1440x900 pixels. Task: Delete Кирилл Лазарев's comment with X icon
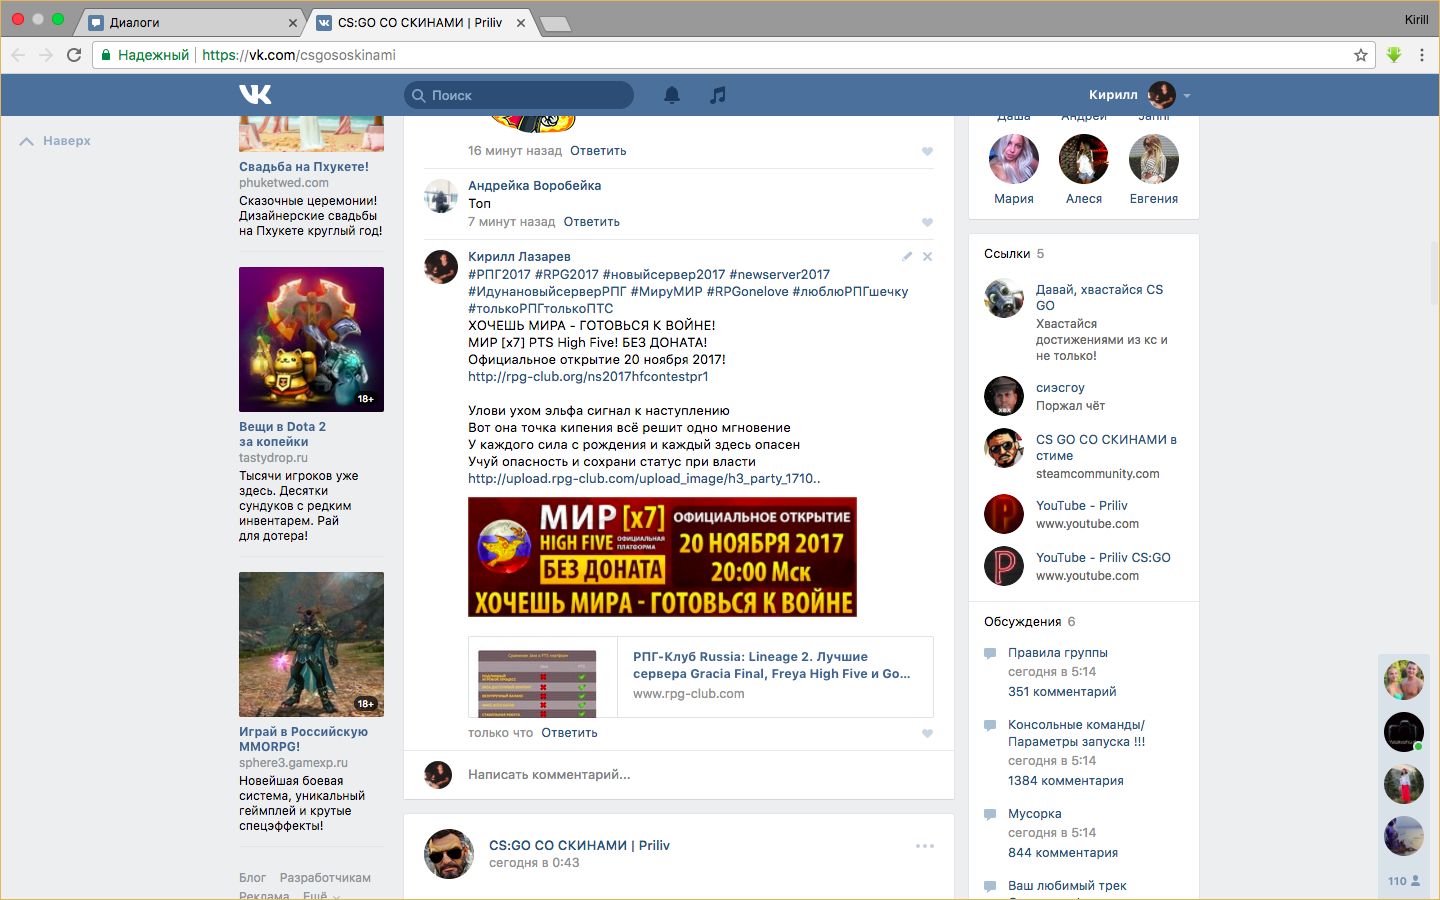pos(927,257)
